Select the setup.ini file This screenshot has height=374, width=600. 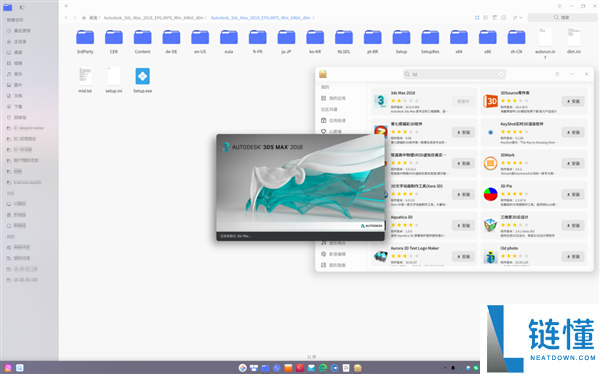[x=114, y=80]
